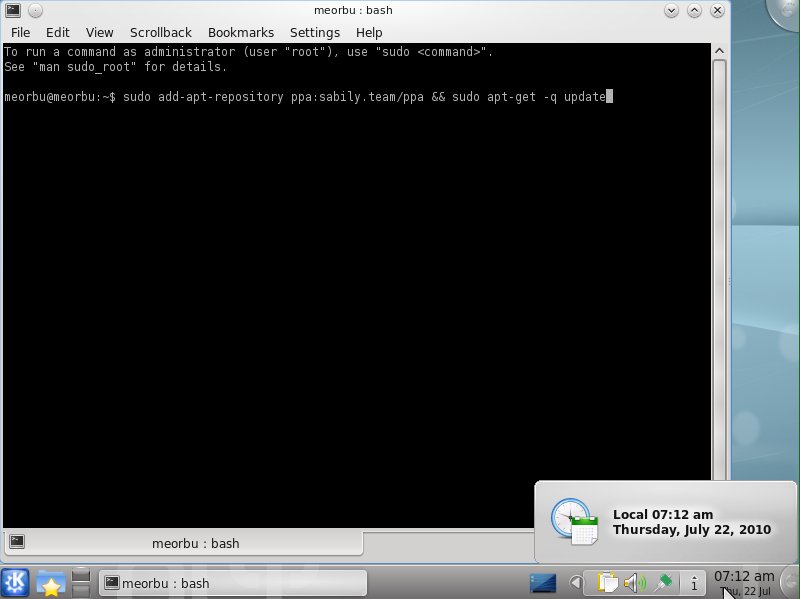800x599 pixels.
Task: Expand hidden system tray icons via the arrow
Action: [575, 582]
